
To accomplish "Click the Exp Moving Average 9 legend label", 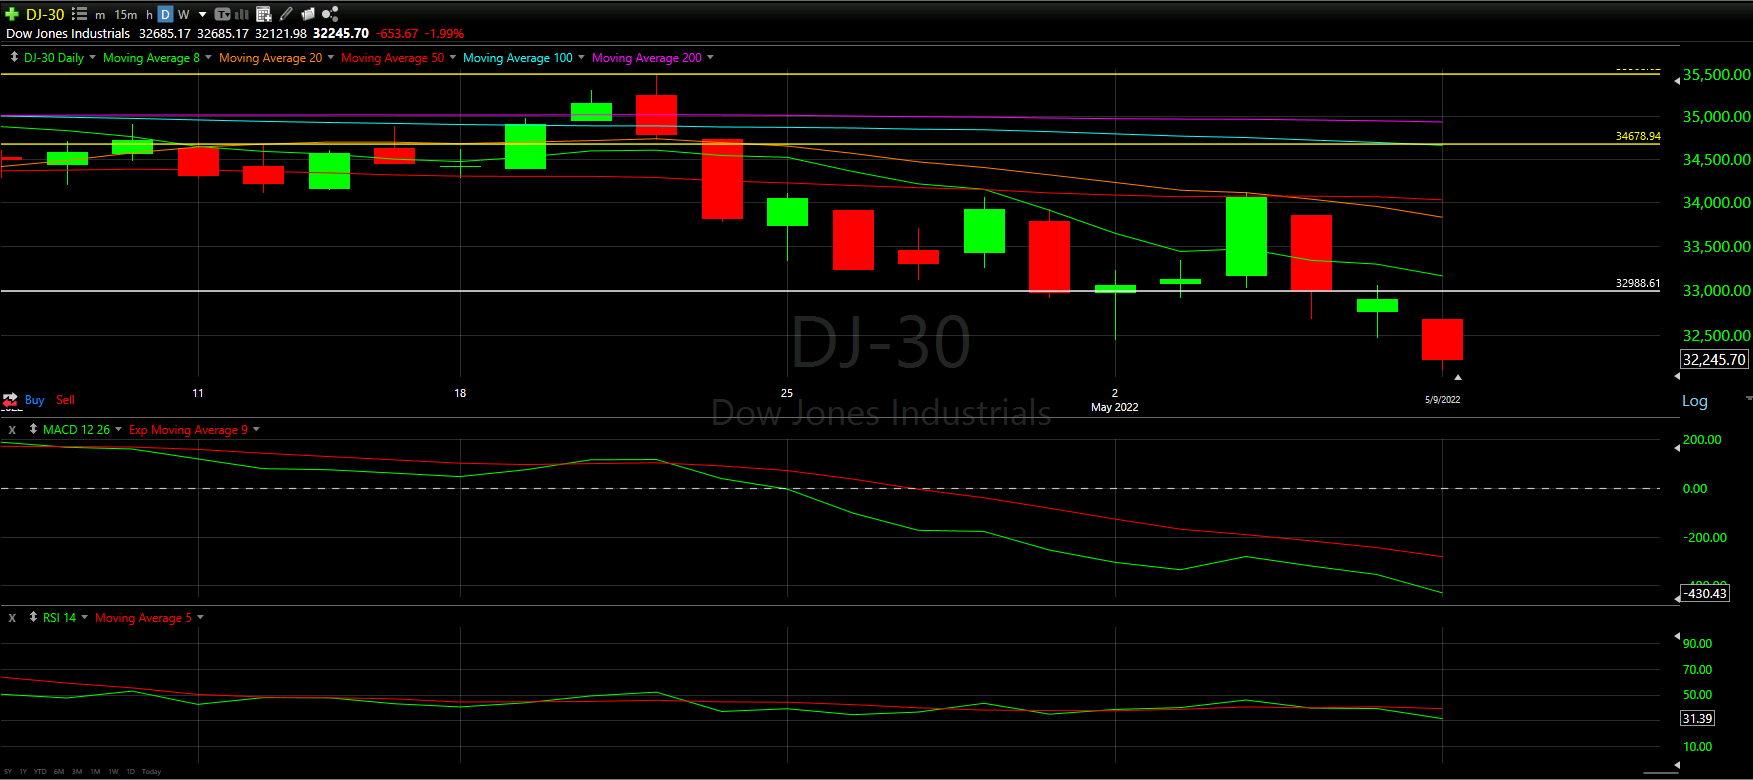I will pos(188,430).
